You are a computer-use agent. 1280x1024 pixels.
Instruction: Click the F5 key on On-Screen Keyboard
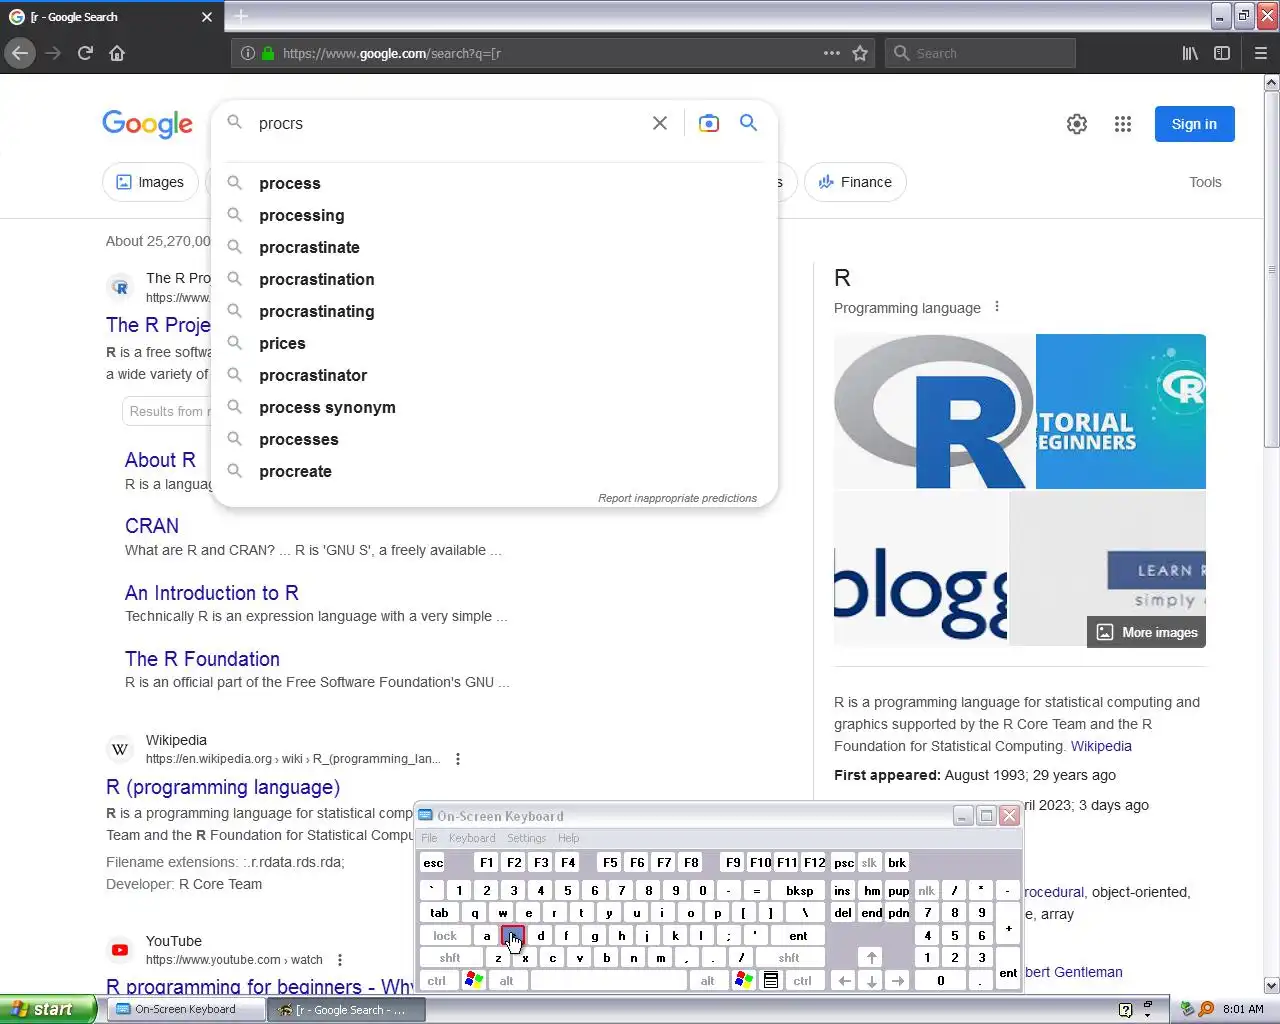coord(610,863)
